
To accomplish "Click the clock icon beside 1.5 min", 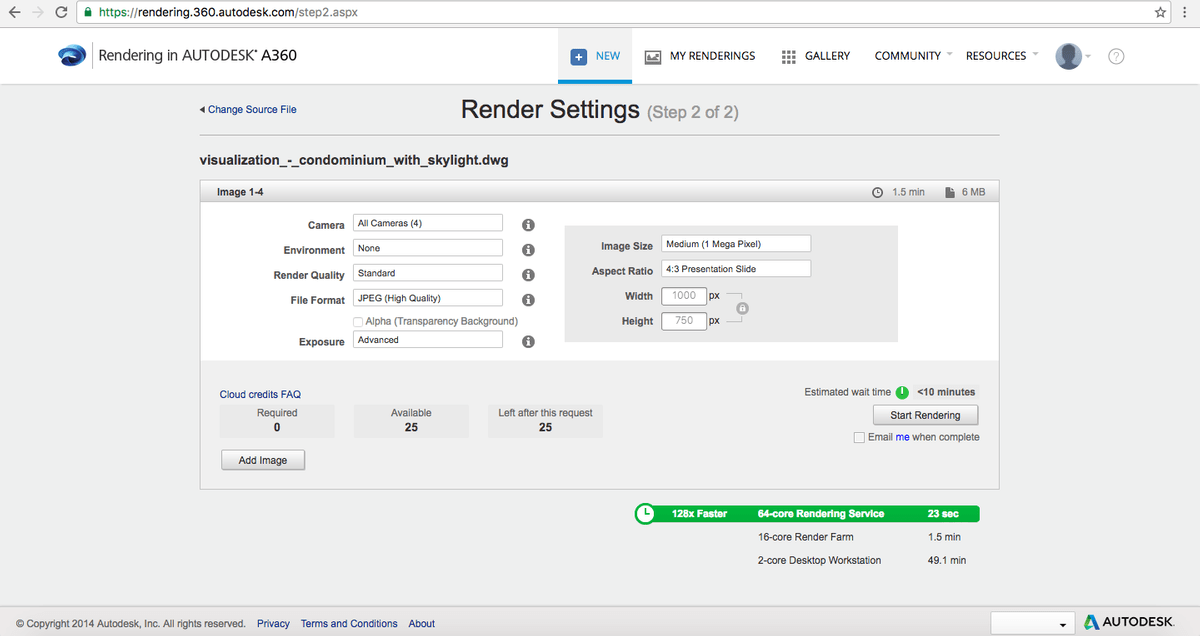I will click(x=878, y=192).
